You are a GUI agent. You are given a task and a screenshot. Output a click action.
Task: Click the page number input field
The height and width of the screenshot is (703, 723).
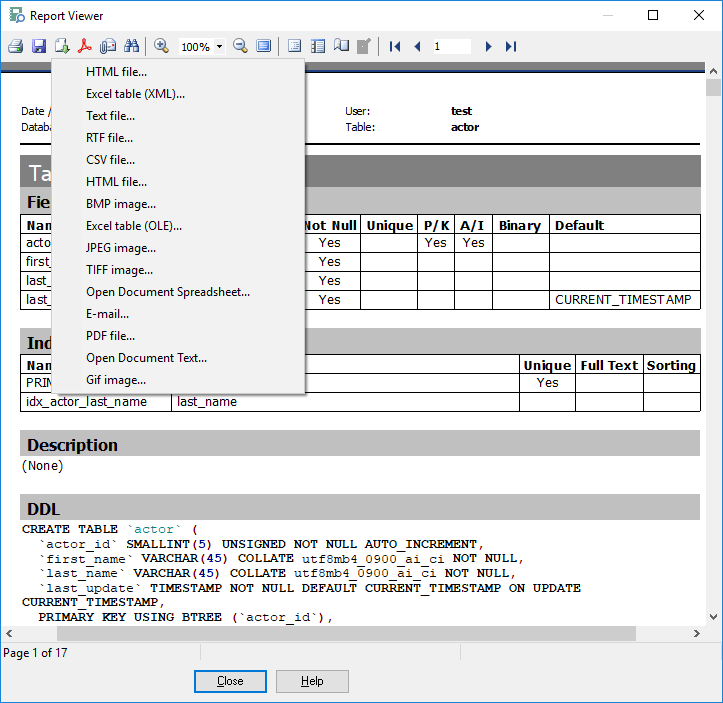click(x=451, y=46)
